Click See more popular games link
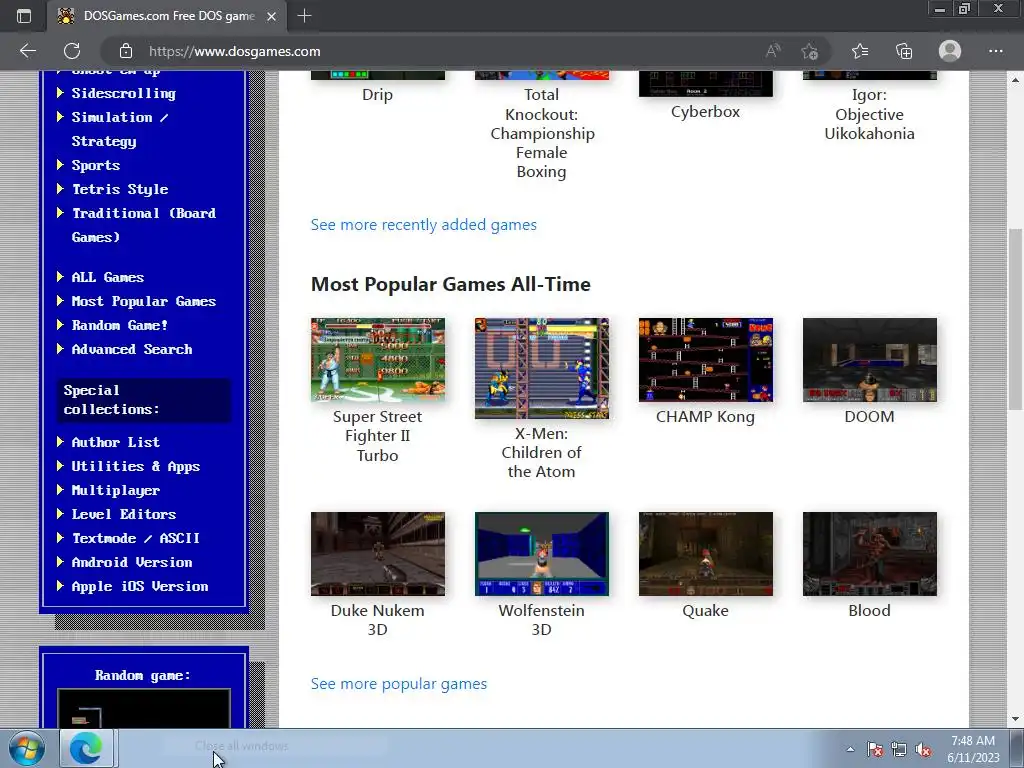Image resolution: width=1024 pixels, height=768 pixels. coord(399,684)
